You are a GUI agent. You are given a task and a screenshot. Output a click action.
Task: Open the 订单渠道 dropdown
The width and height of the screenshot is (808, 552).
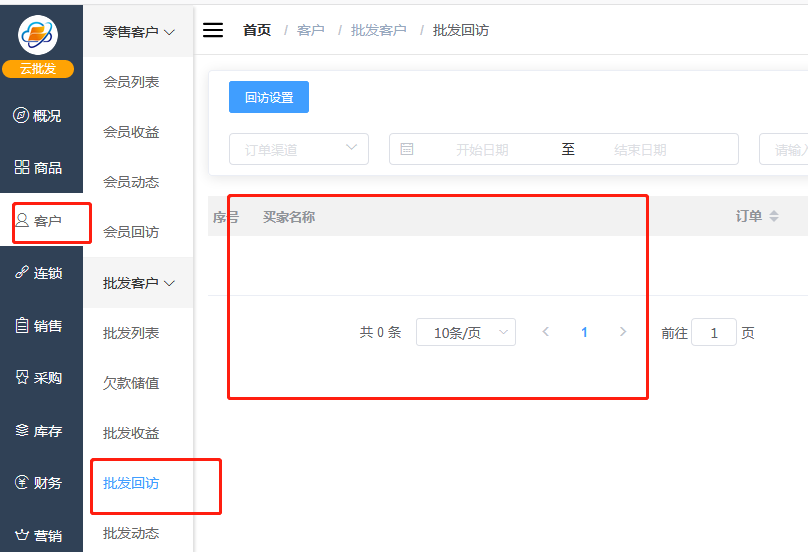[x=299, y=149]
